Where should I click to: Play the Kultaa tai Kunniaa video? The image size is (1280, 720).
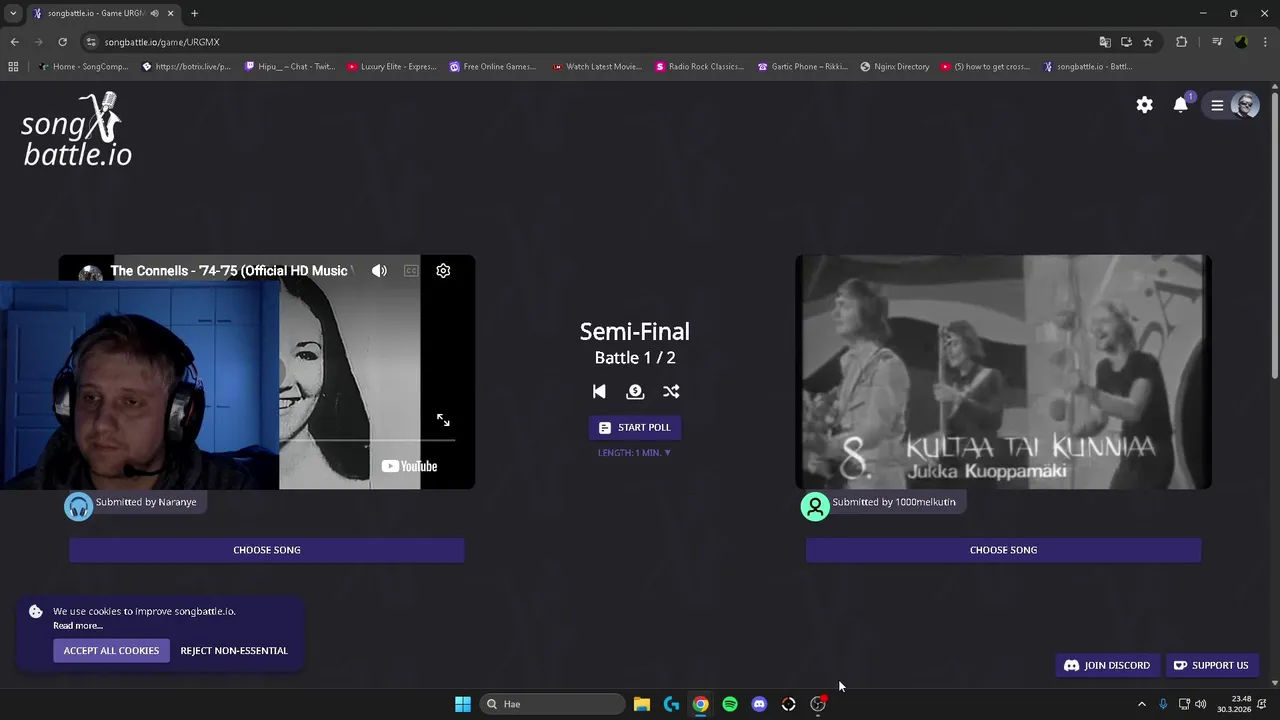pos(1003,372)
